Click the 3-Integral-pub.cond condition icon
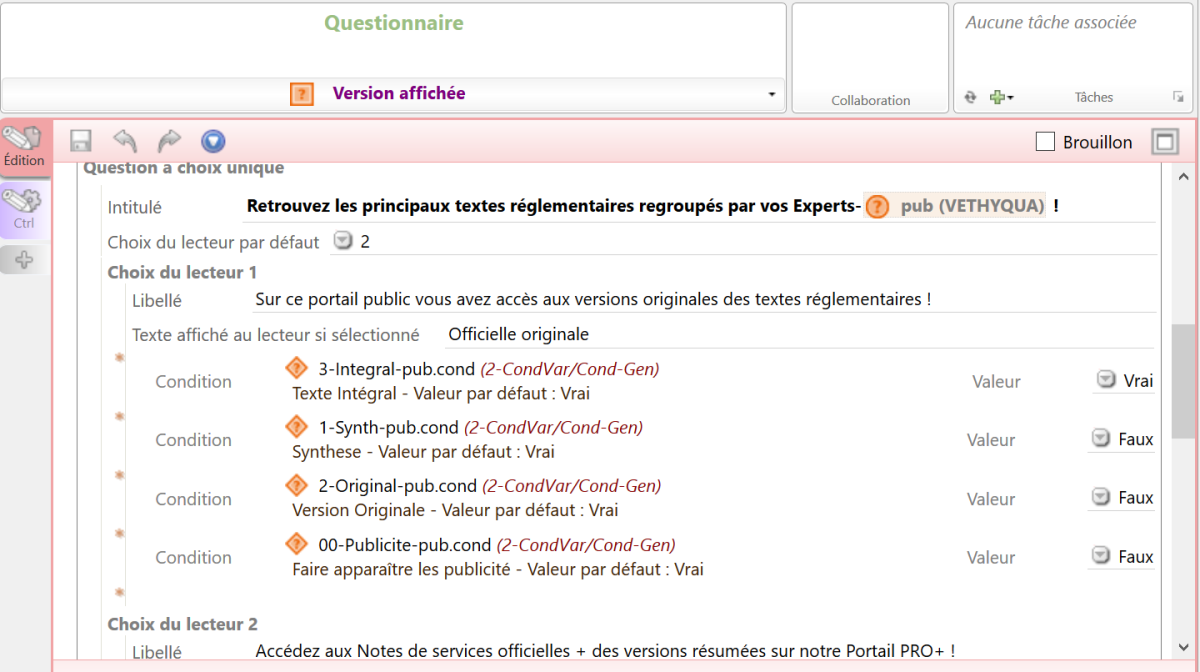This screenshot has width=1200, height=672. click(x=296, y=368)
